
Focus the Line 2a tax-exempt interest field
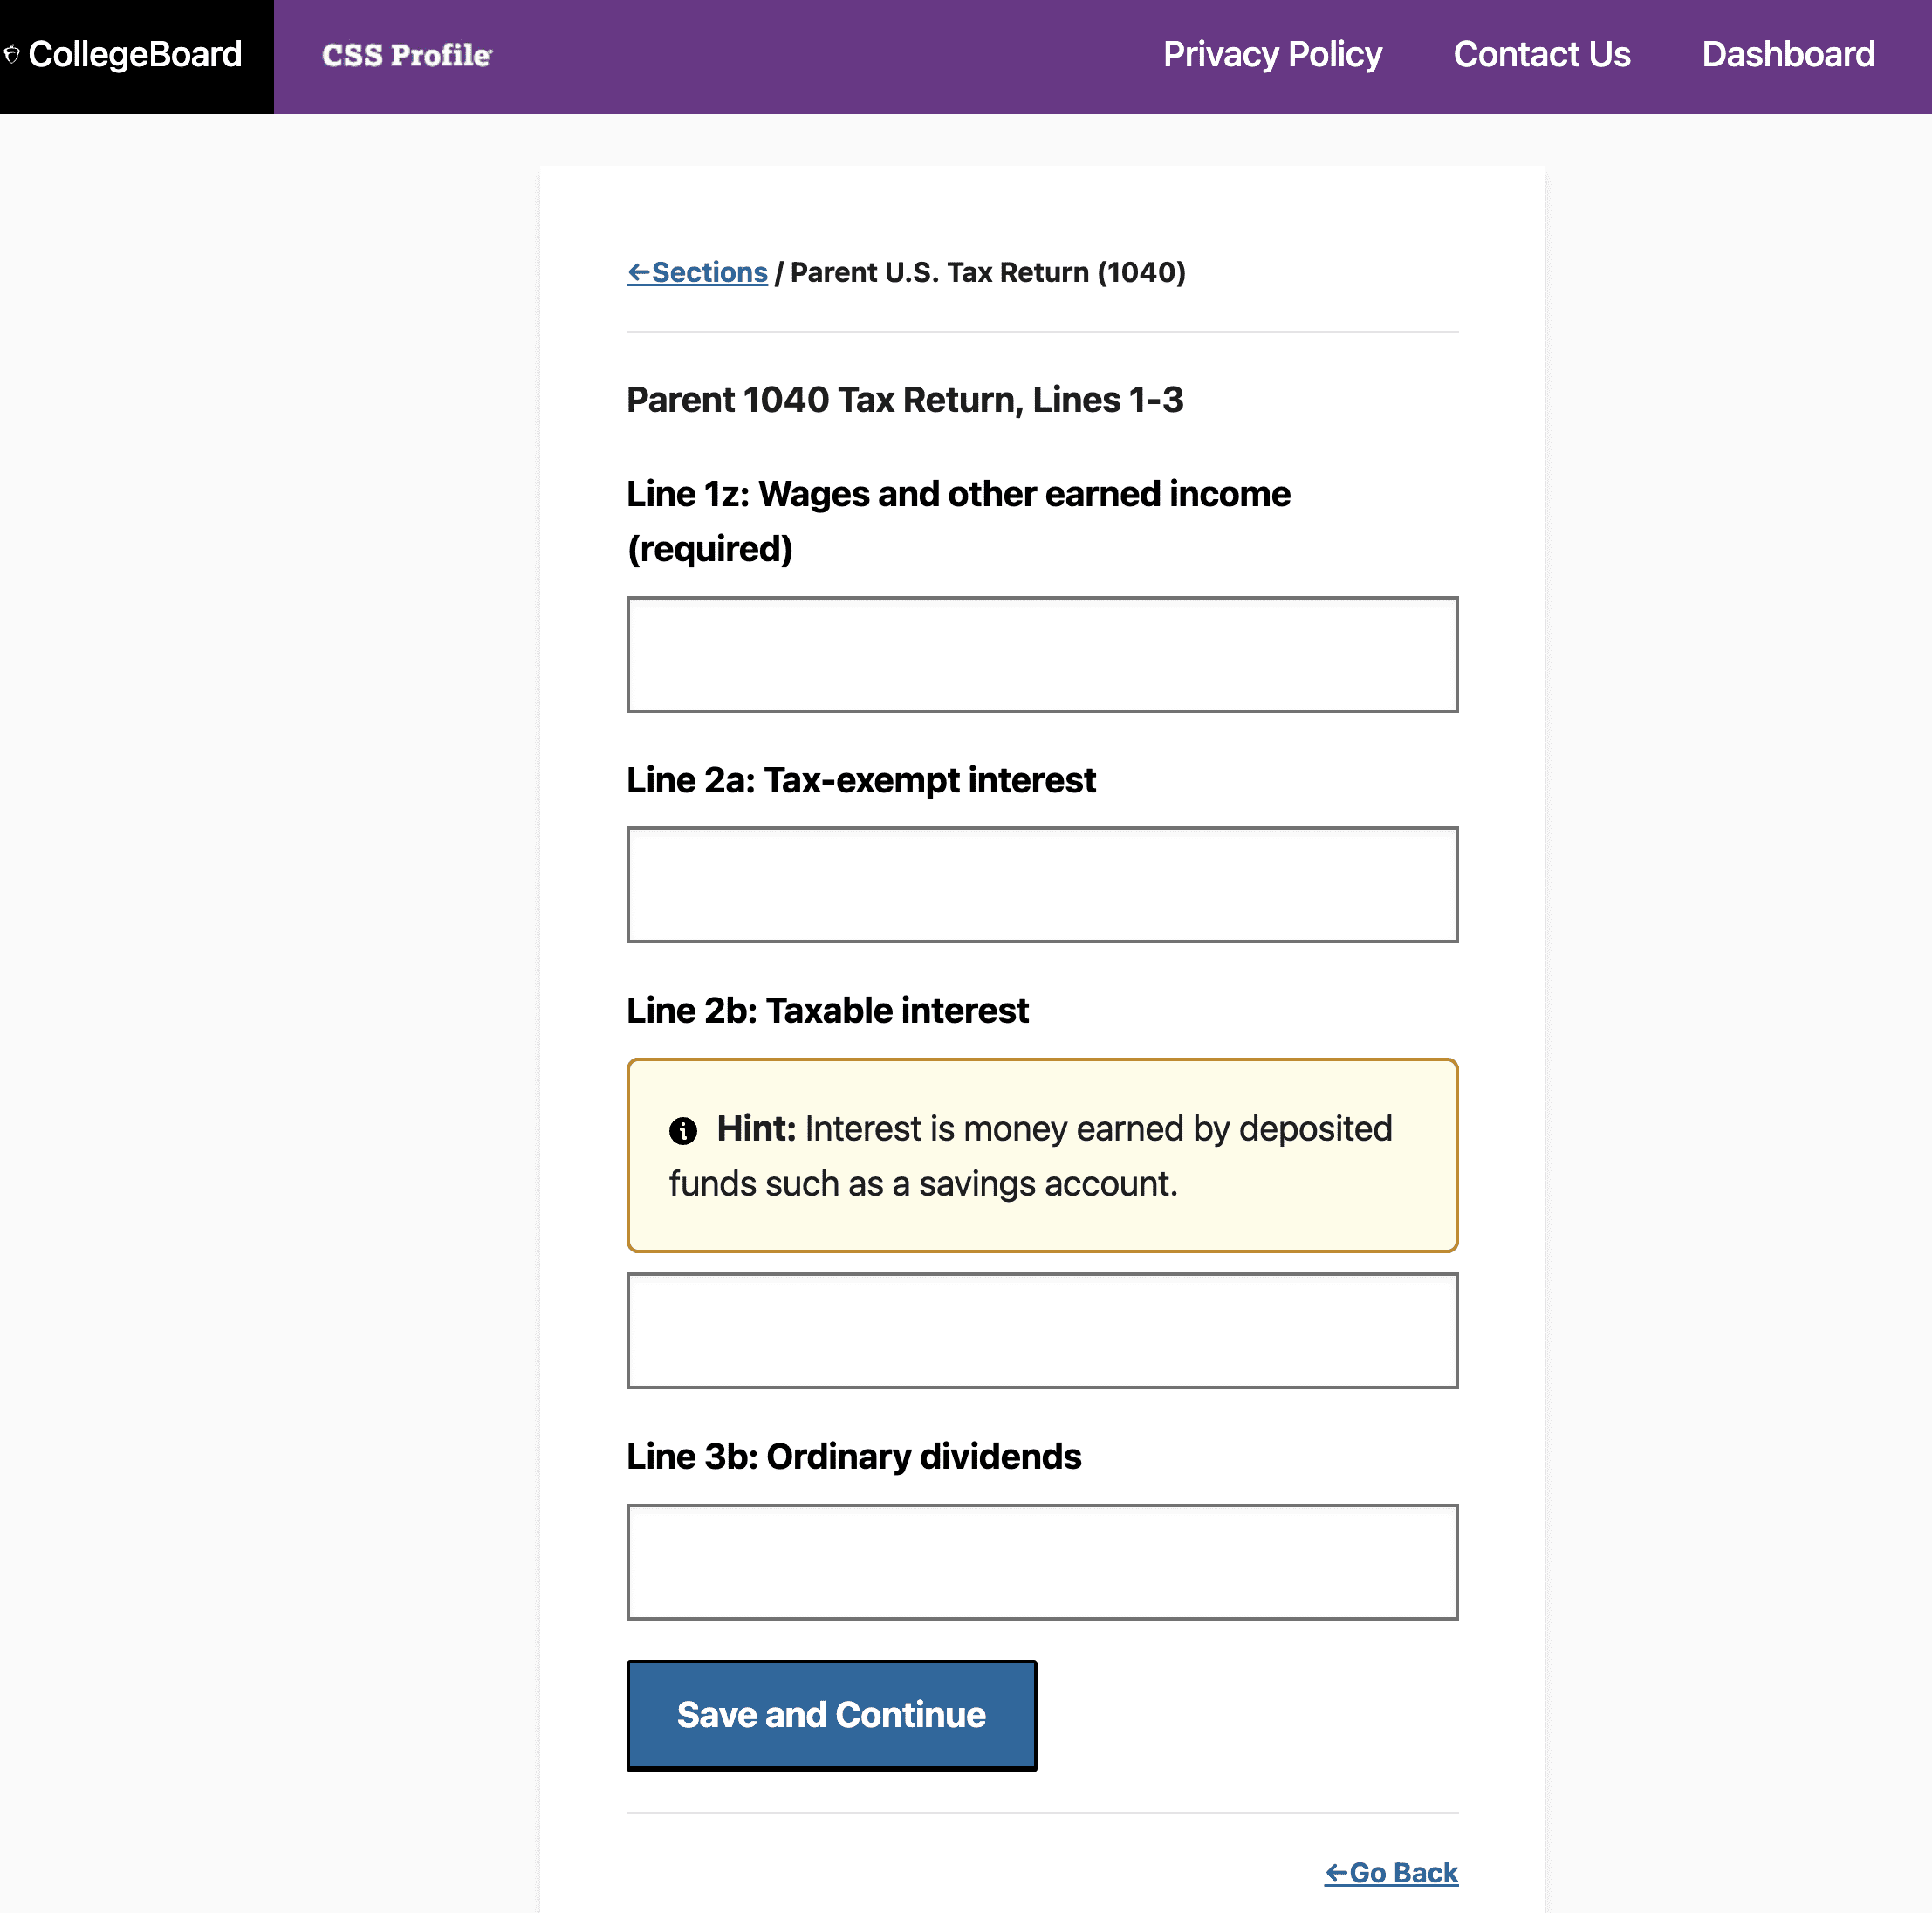1042,884
